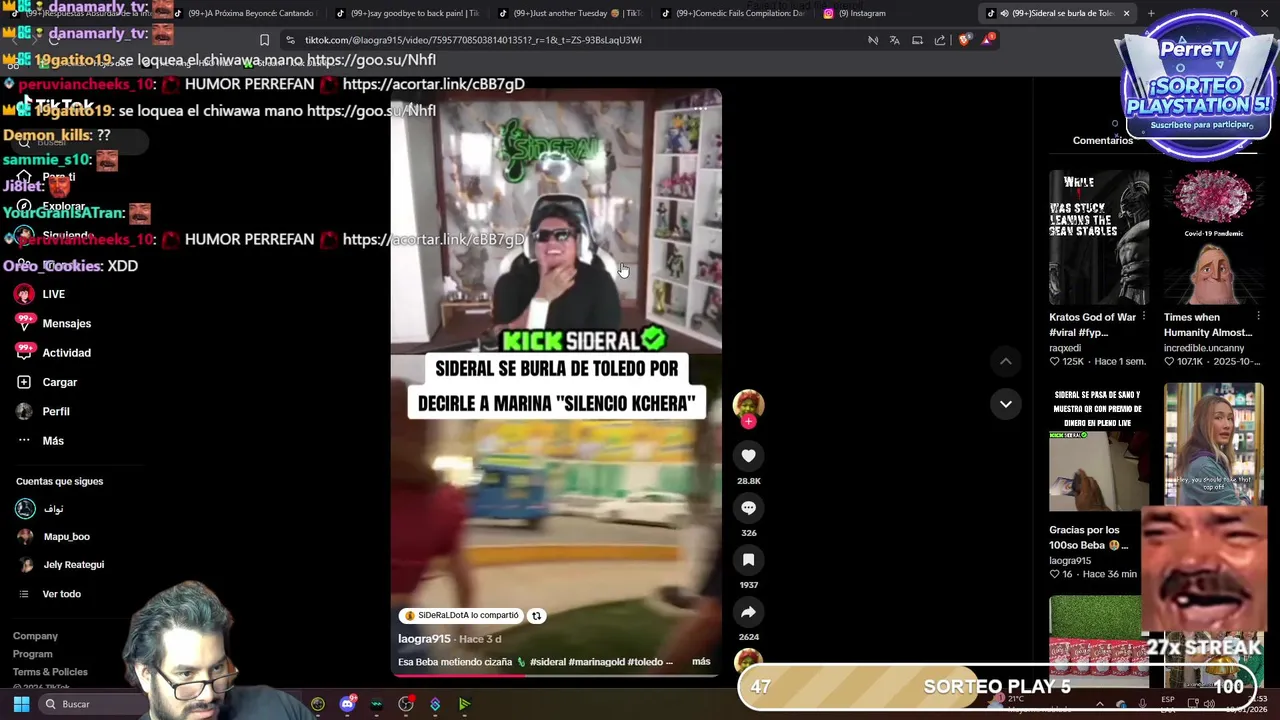Open the Windows Start button
This screenshot has width=1280, height=720.
point(21,704)
